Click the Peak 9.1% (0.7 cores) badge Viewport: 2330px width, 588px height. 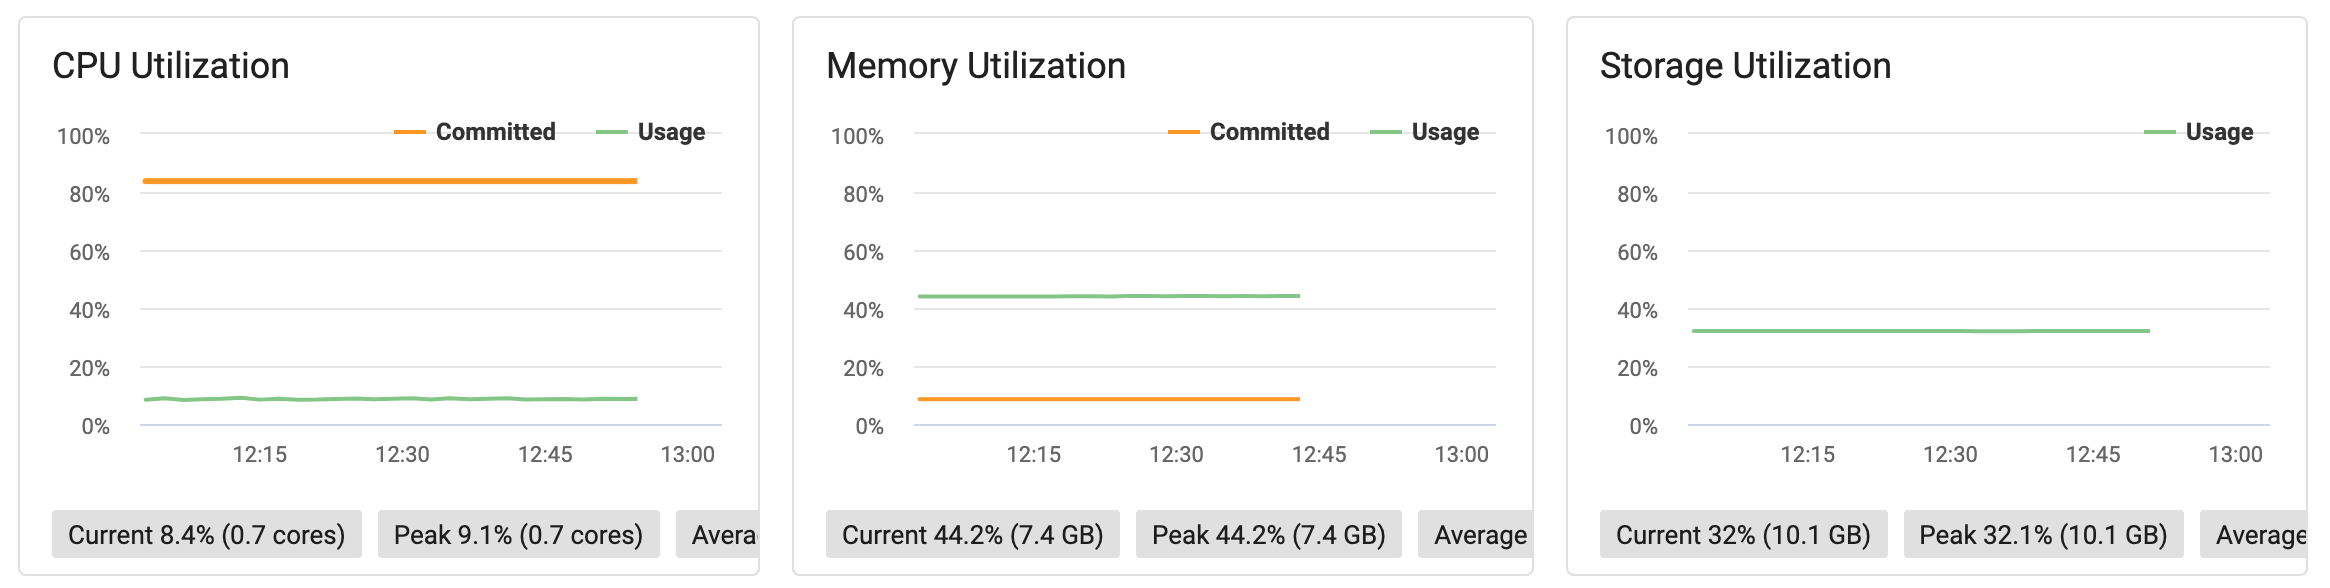(x=519, y=534)
